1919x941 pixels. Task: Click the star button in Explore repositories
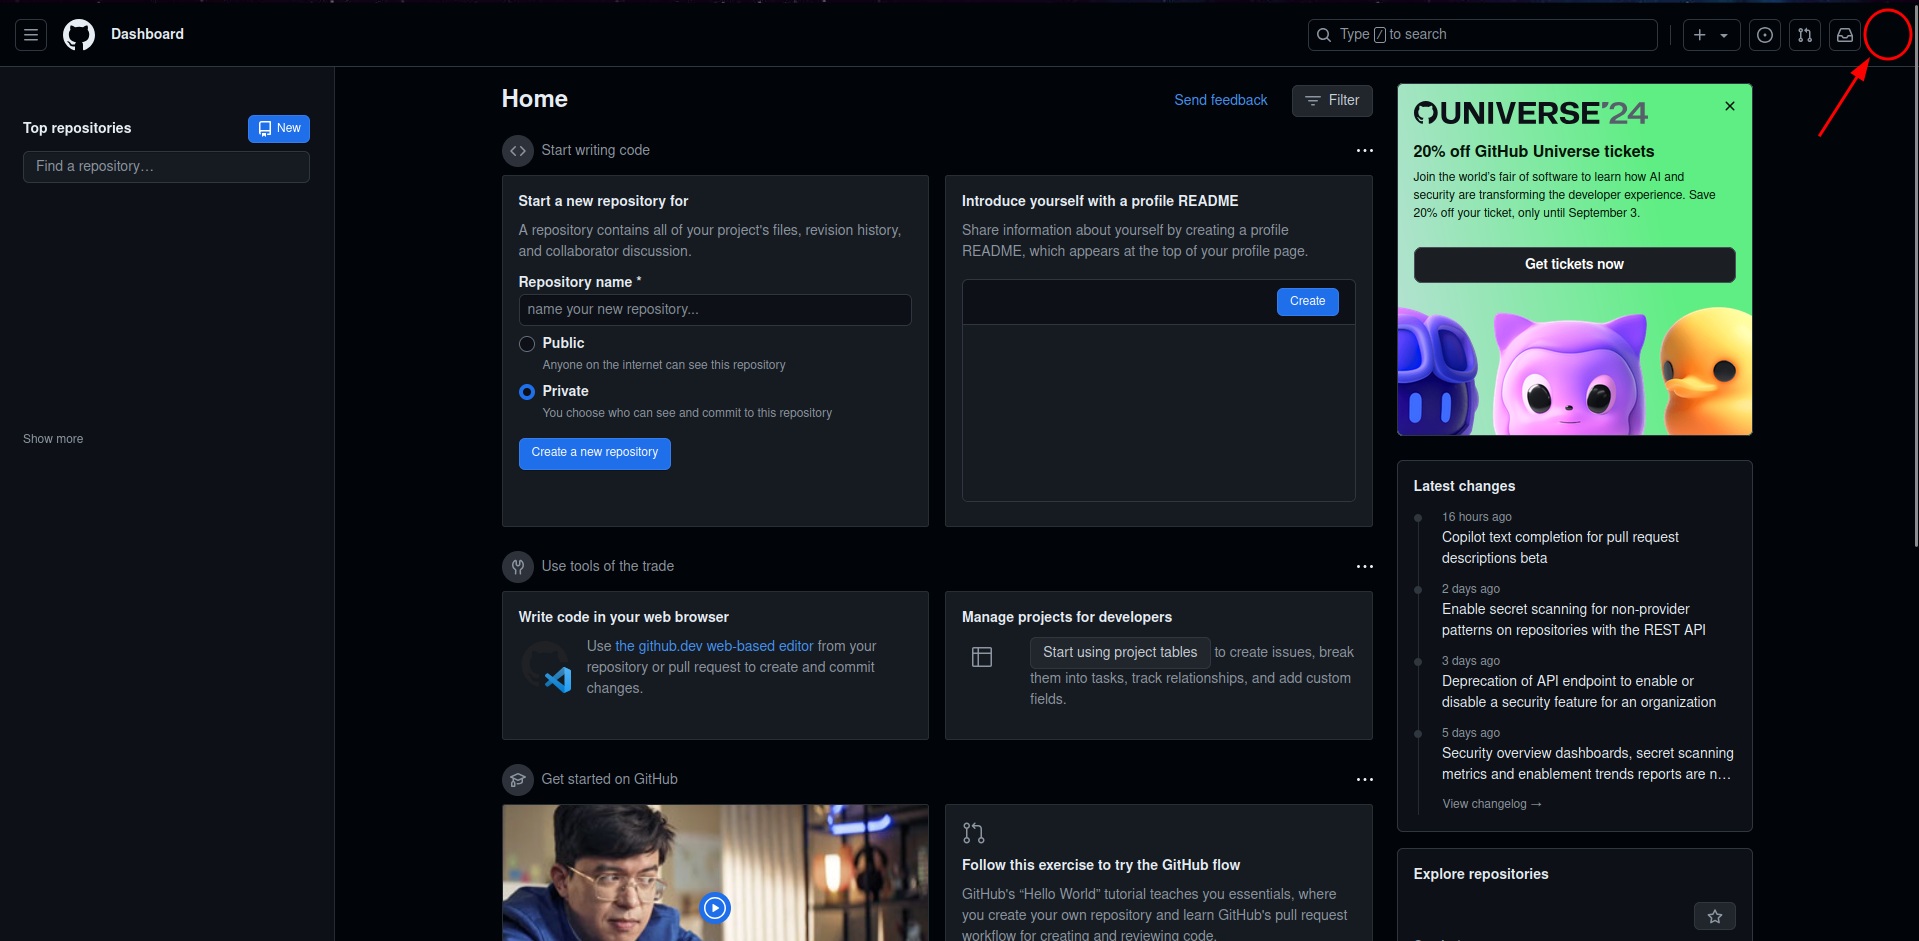point(1715,916)
